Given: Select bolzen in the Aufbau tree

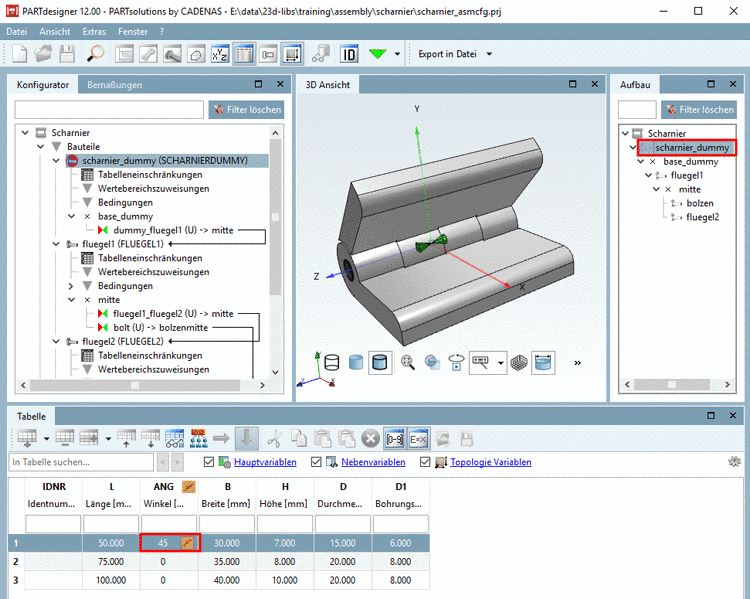Looking at the screenshot, I should [700, 203].
